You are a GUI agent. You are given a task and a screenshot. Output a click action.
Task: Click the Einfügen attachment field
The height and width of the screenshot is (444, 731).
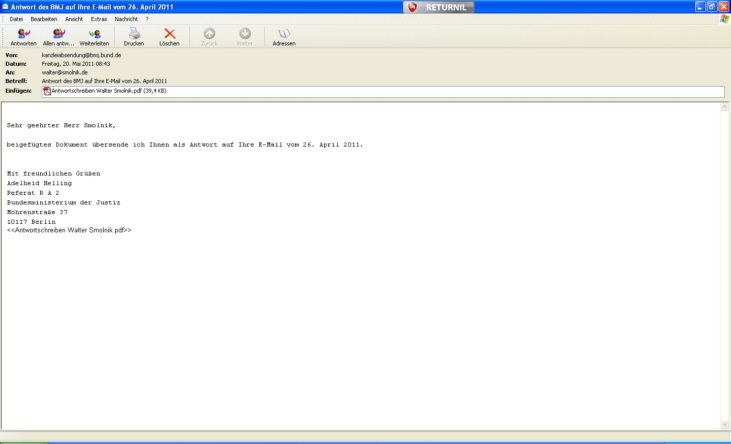point(383,92)
